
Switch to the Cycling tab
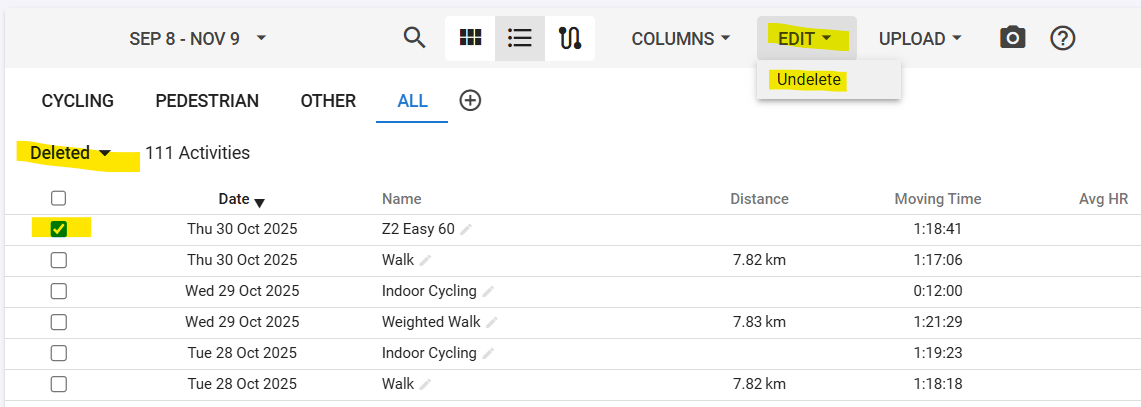77,101
